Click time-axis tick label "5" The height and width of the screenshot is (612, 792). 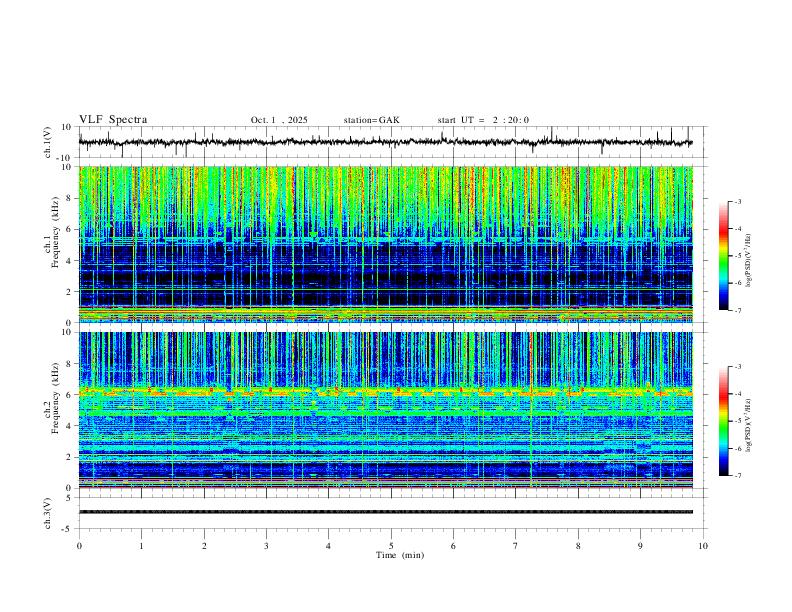tap(391, 546)
